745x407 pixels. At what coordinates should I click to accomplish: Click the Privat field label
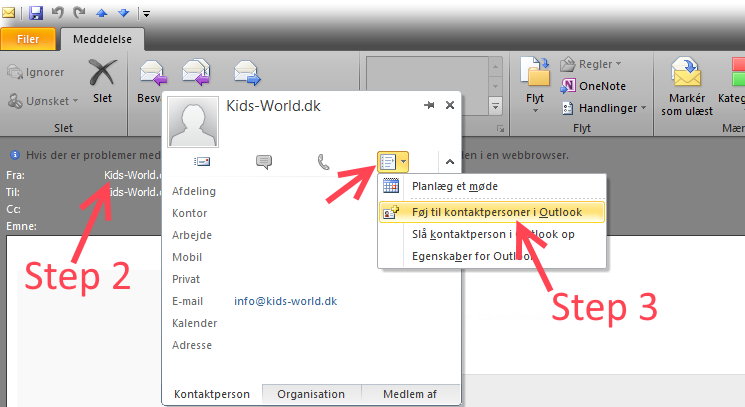tap(186, 279)
